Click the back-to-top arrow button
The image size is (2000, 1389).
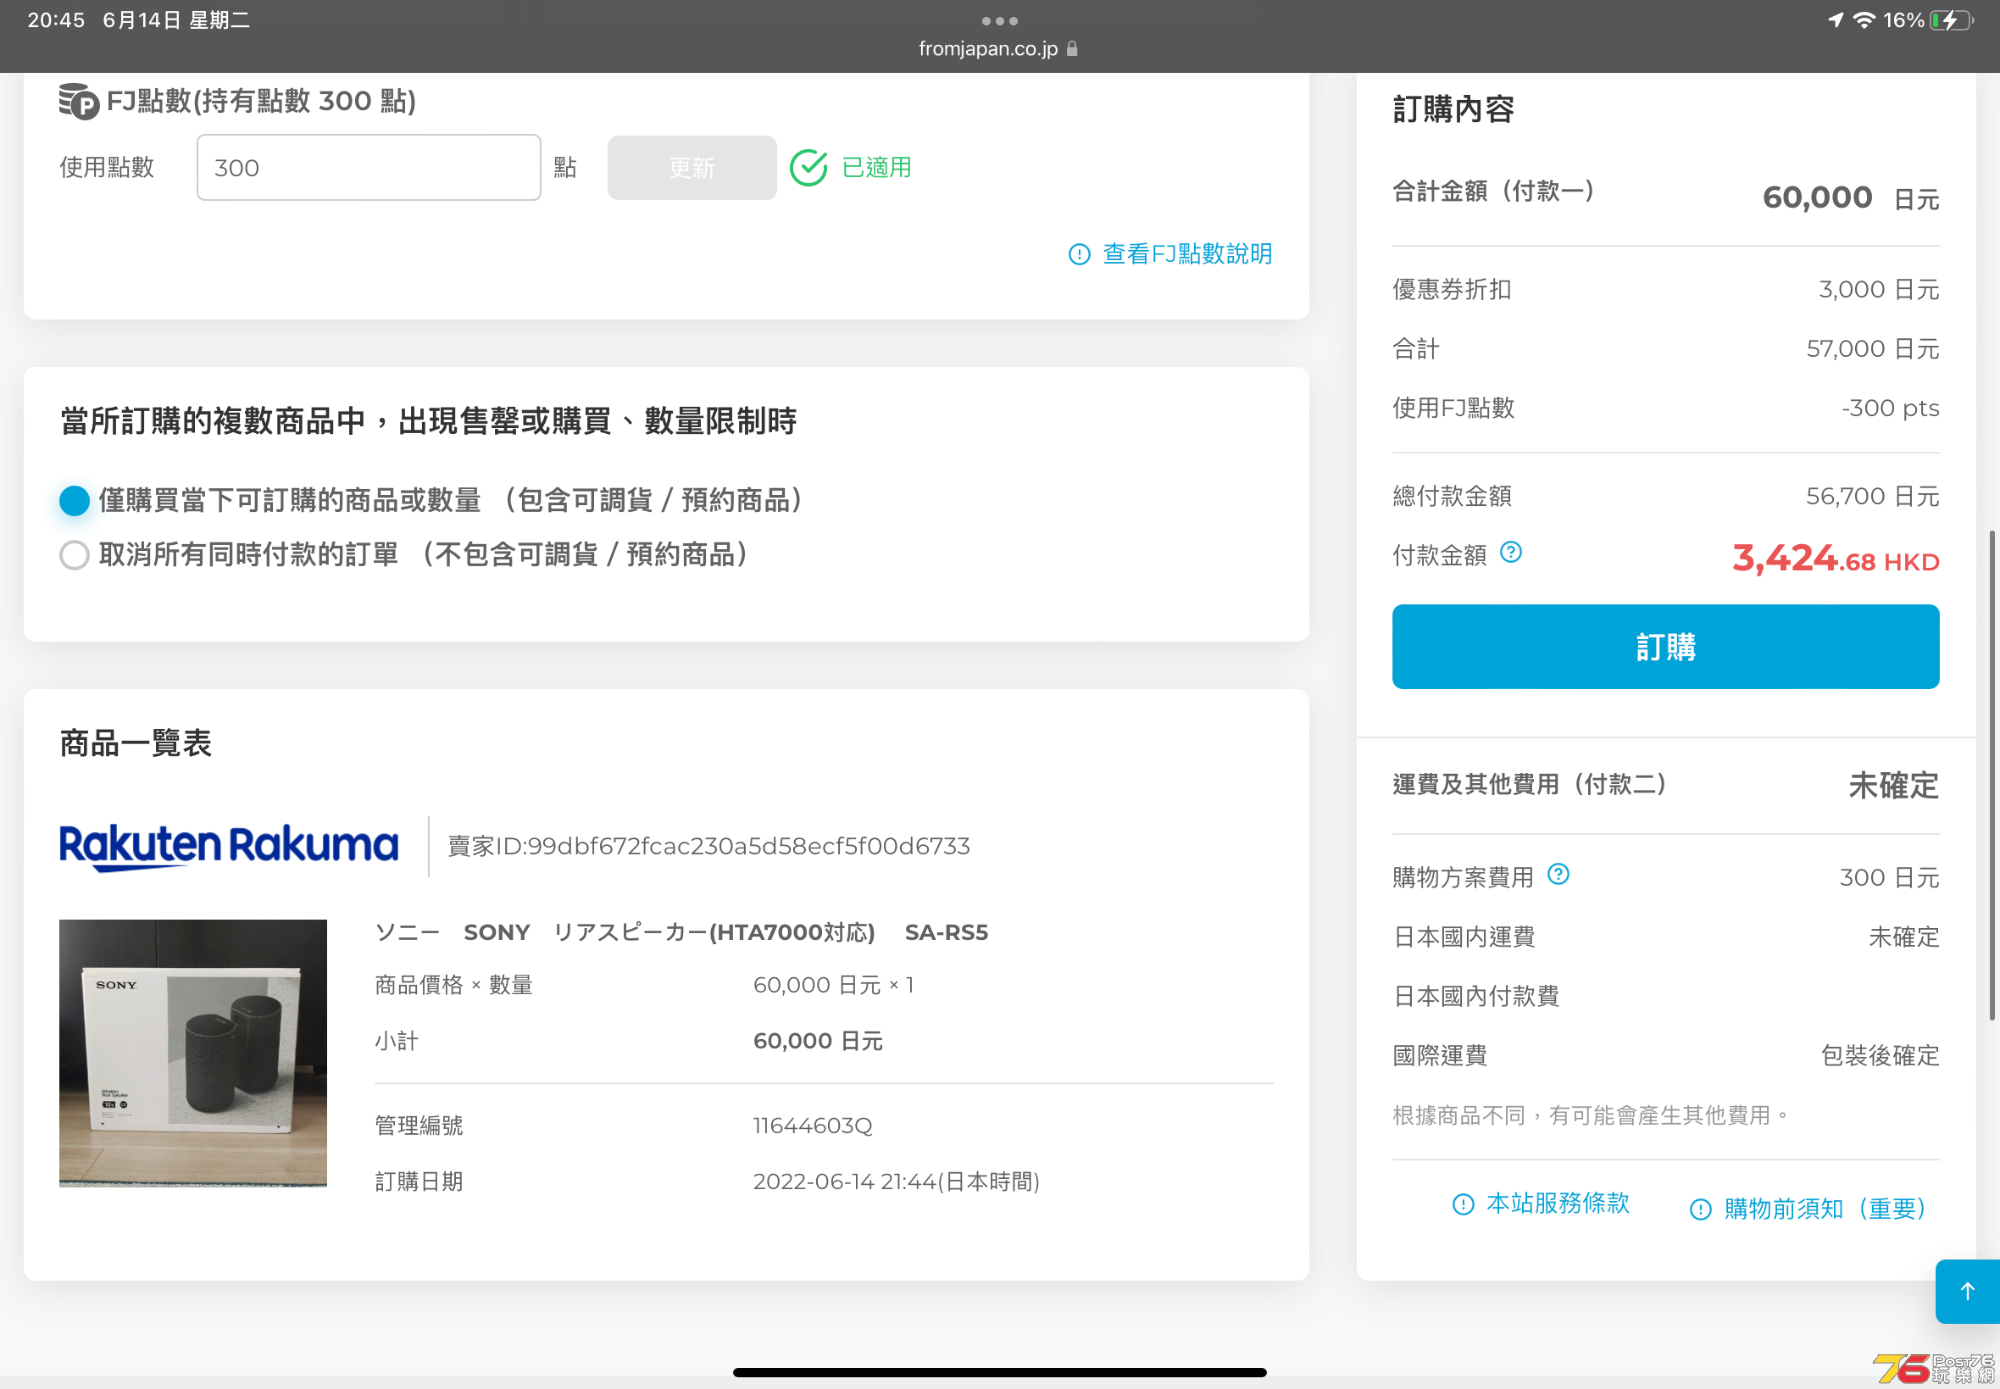pyautogui.click(x=1967, y=1291)
